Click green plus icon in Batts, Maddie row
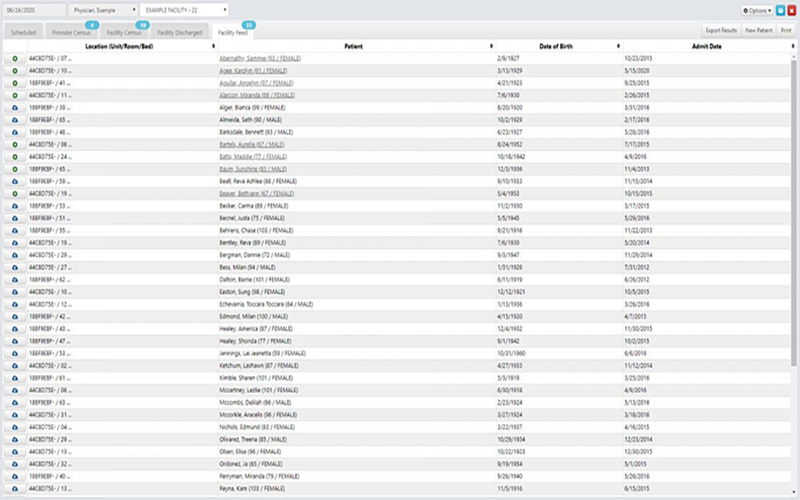Viewport: 800px width, 500px height. coord(15,157)
